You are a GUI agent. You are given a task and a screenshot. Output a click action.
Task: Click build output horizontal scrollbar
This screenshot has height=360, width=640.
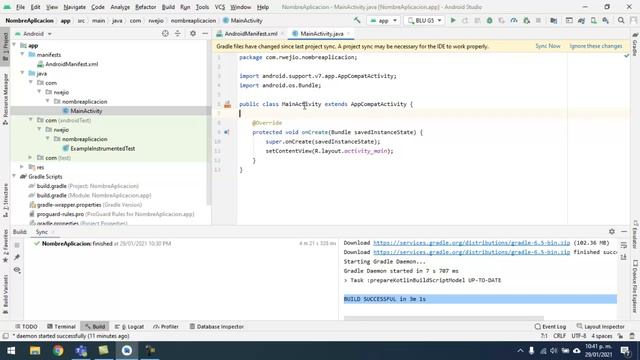pos(444,318)
